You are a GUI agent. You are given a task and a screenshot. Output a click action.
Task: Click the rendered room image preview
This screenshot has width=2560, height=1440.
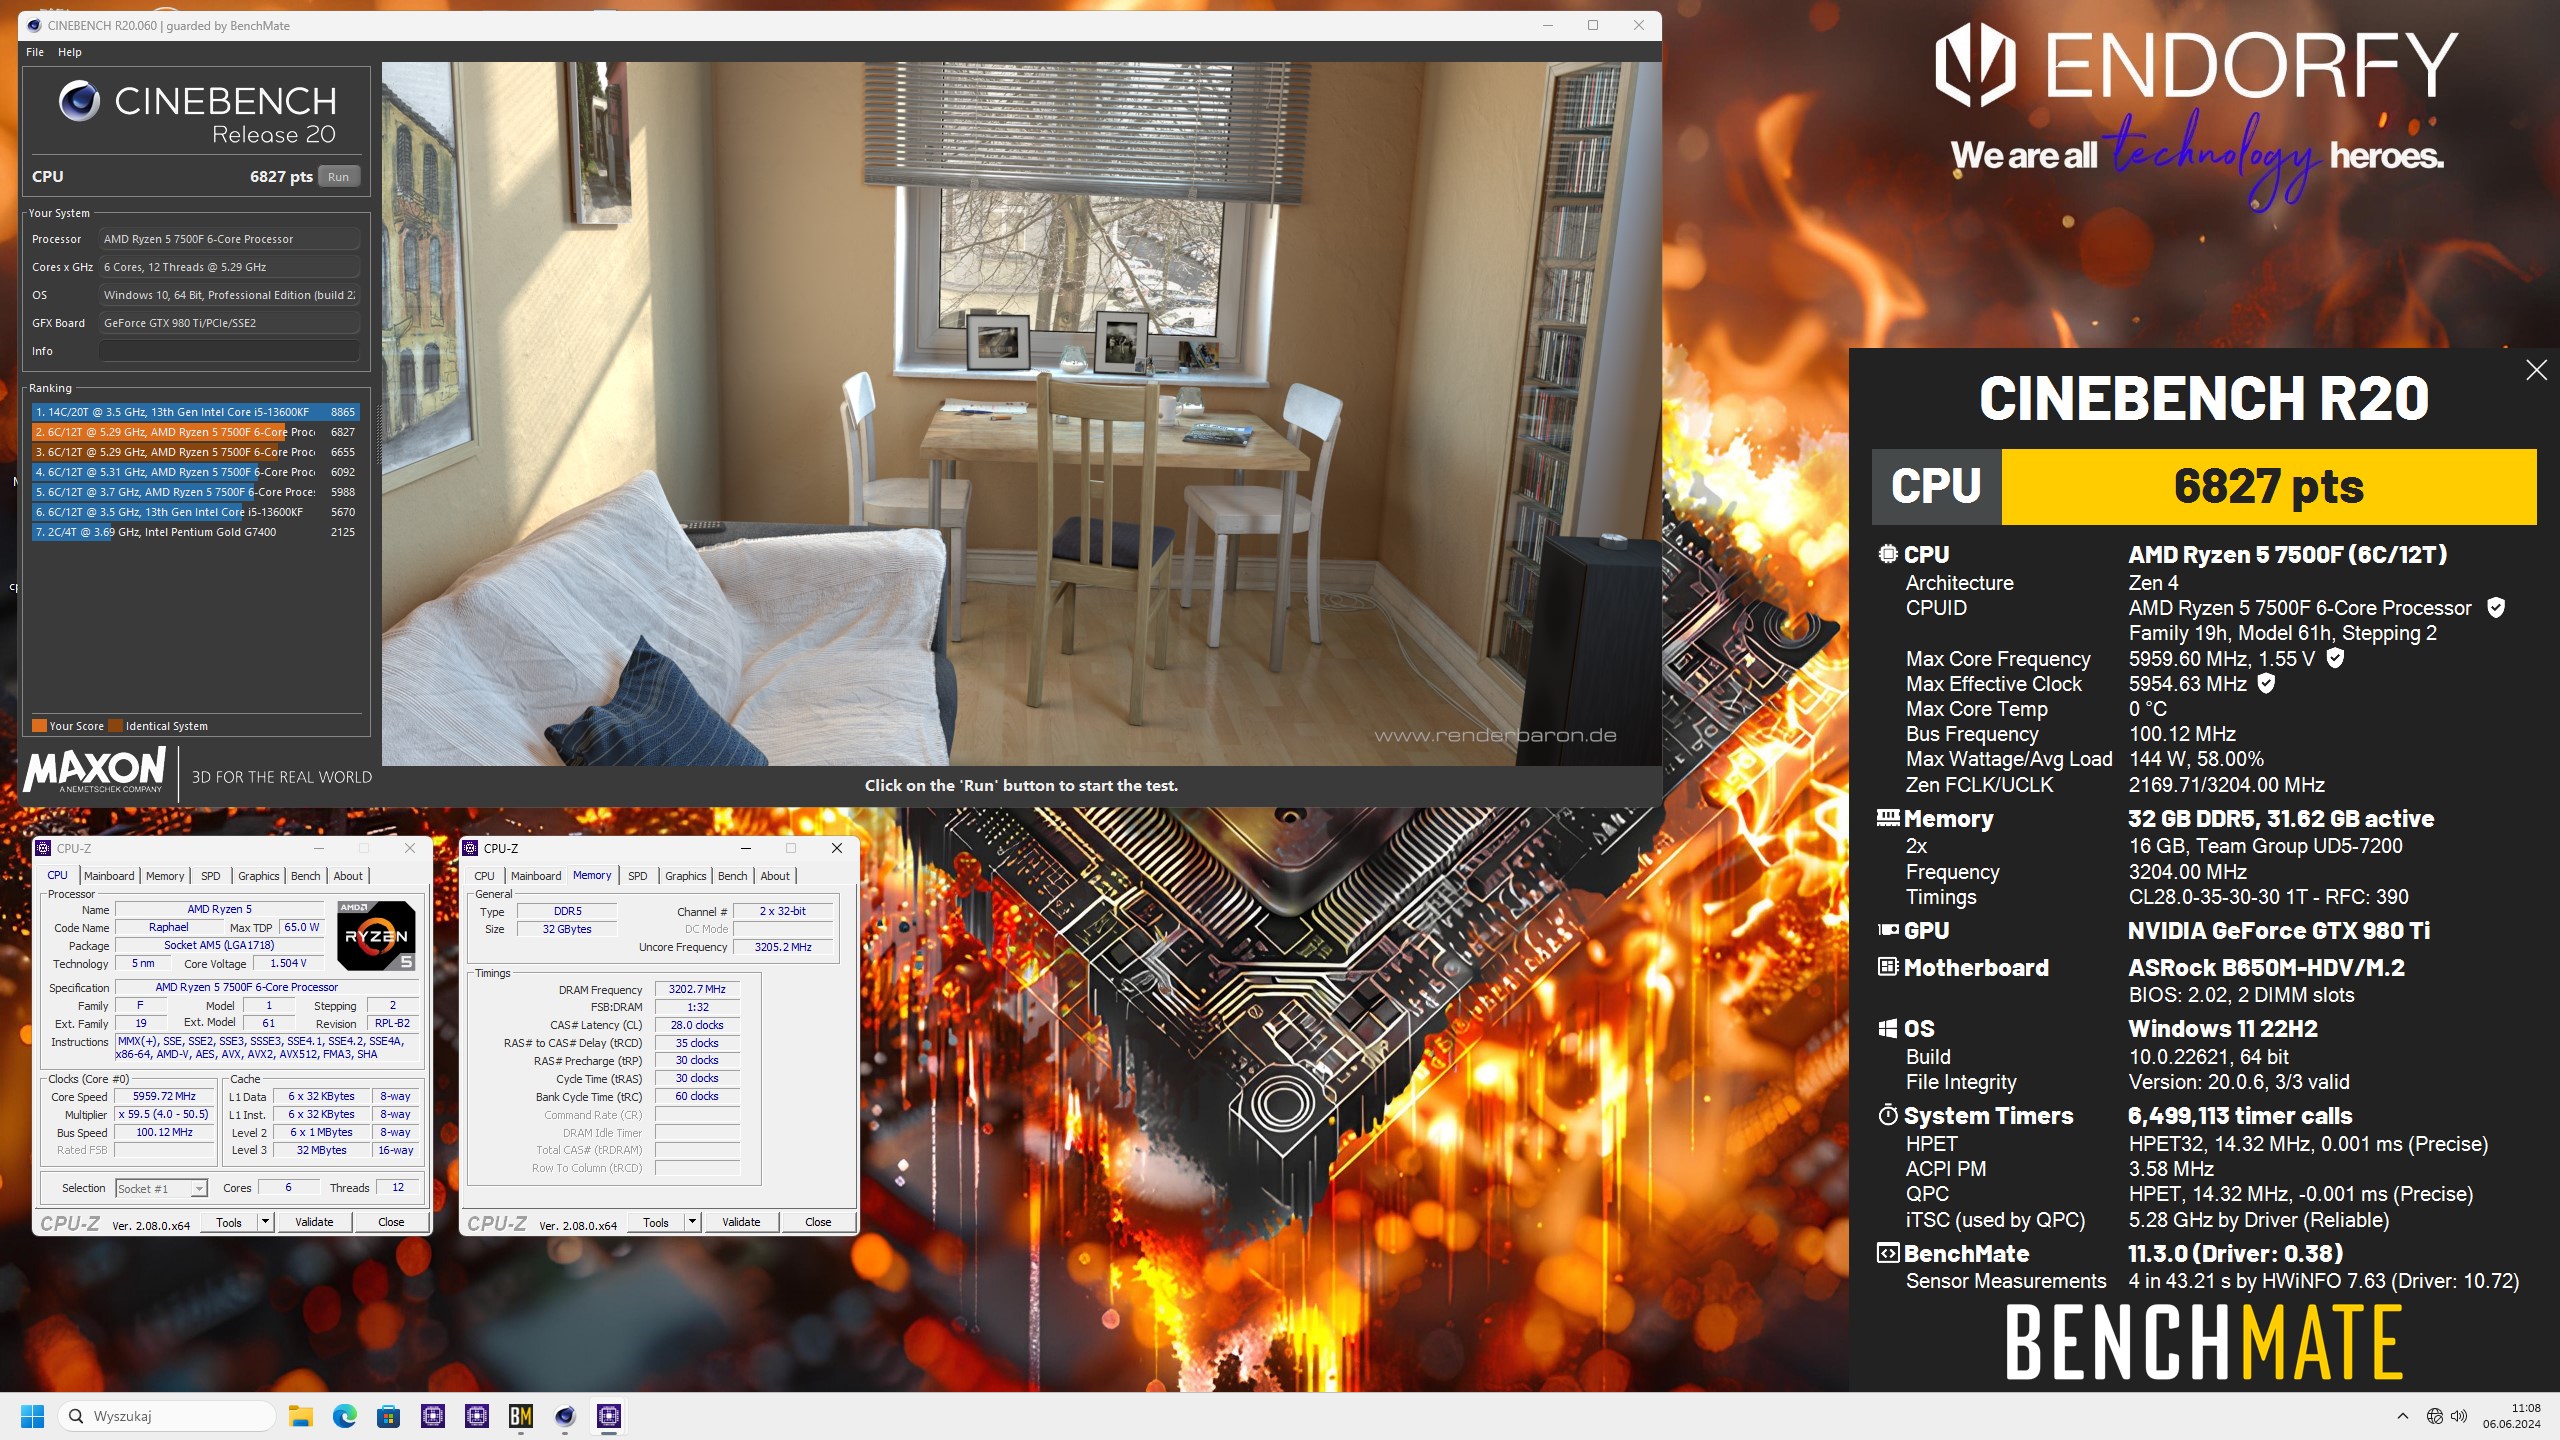click(1021, 414)
